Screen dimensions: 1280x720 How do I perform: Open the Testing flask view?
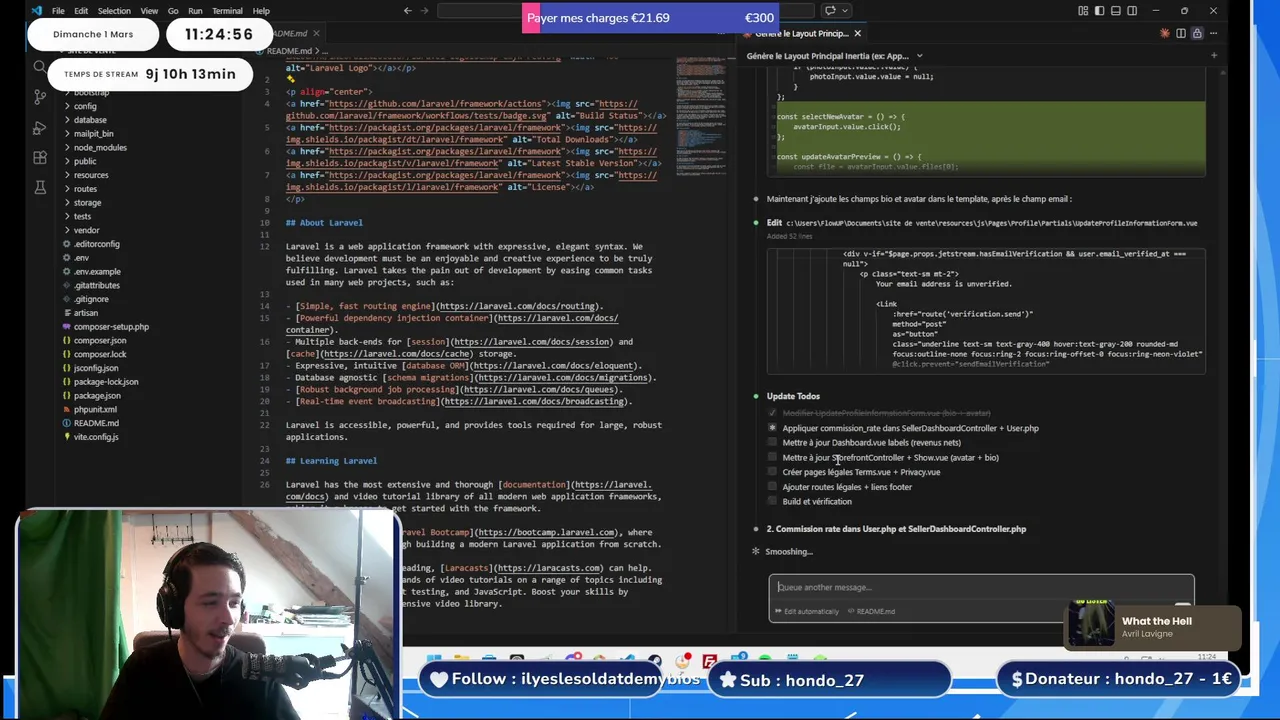tap(40, 187)
